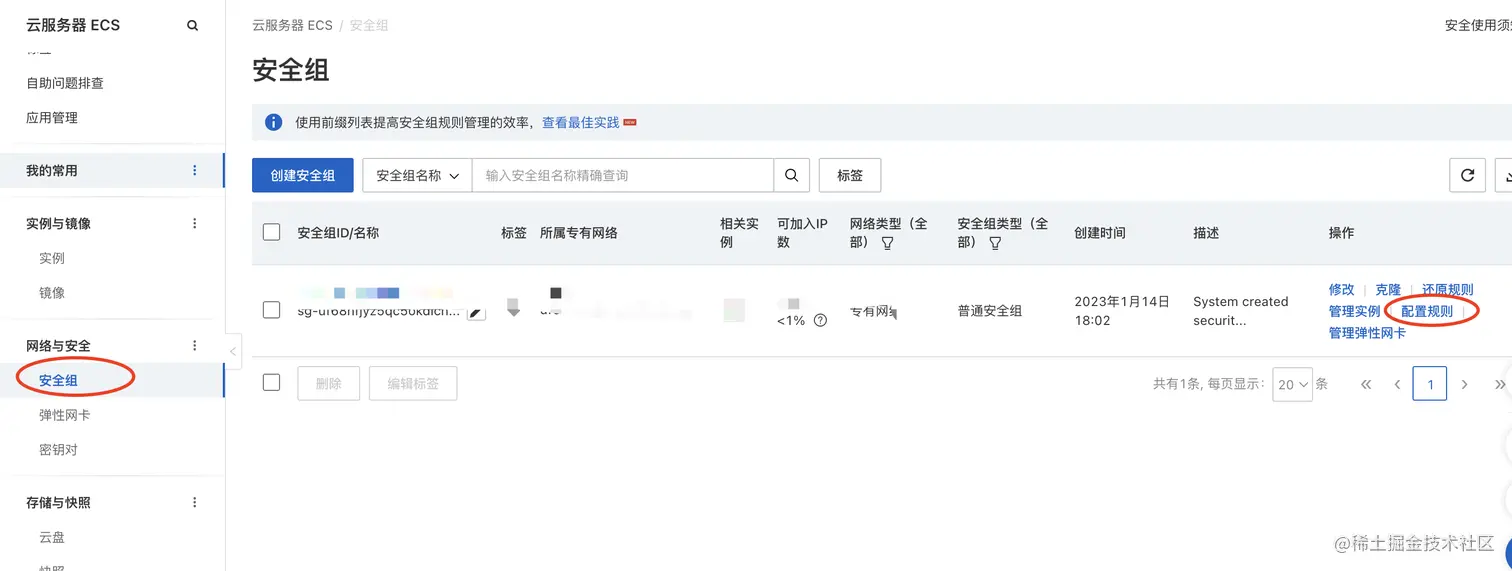The image size is (1512, 571).
Task: Click the tag icon in the 标签 column
Action: (x=514, y=307)
